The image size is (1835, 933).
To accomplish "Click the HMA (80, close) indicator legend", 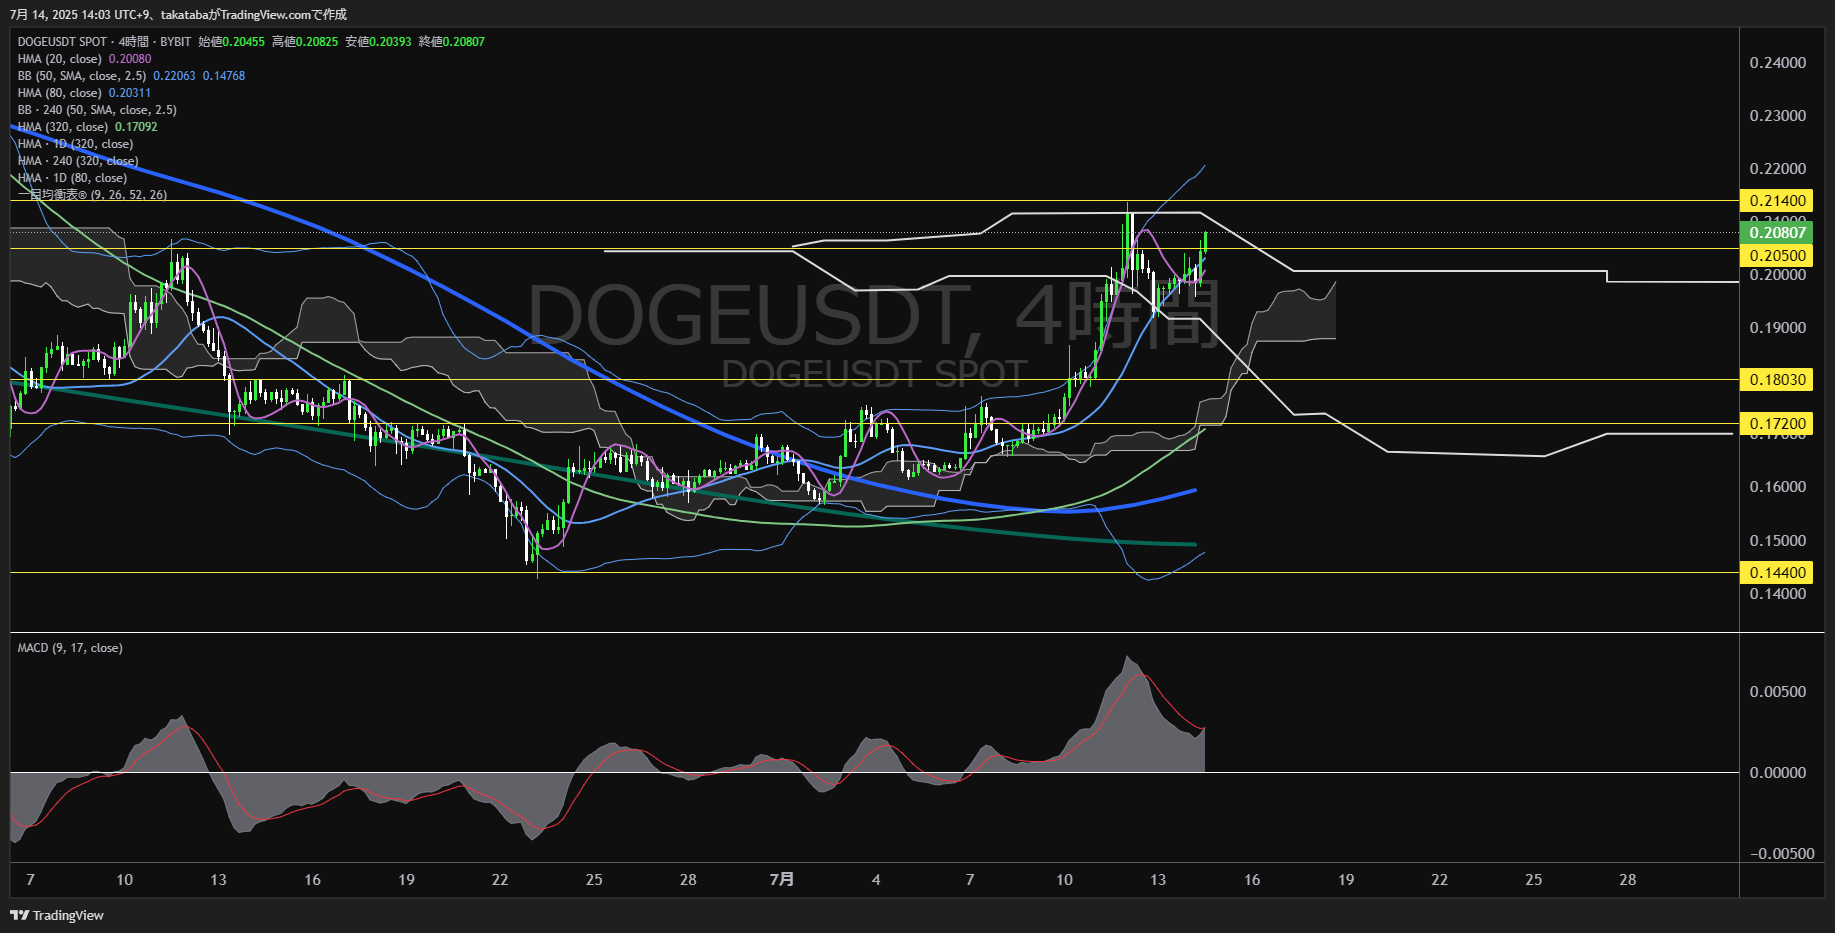I will pyautogui.click(x=60, y=93).
